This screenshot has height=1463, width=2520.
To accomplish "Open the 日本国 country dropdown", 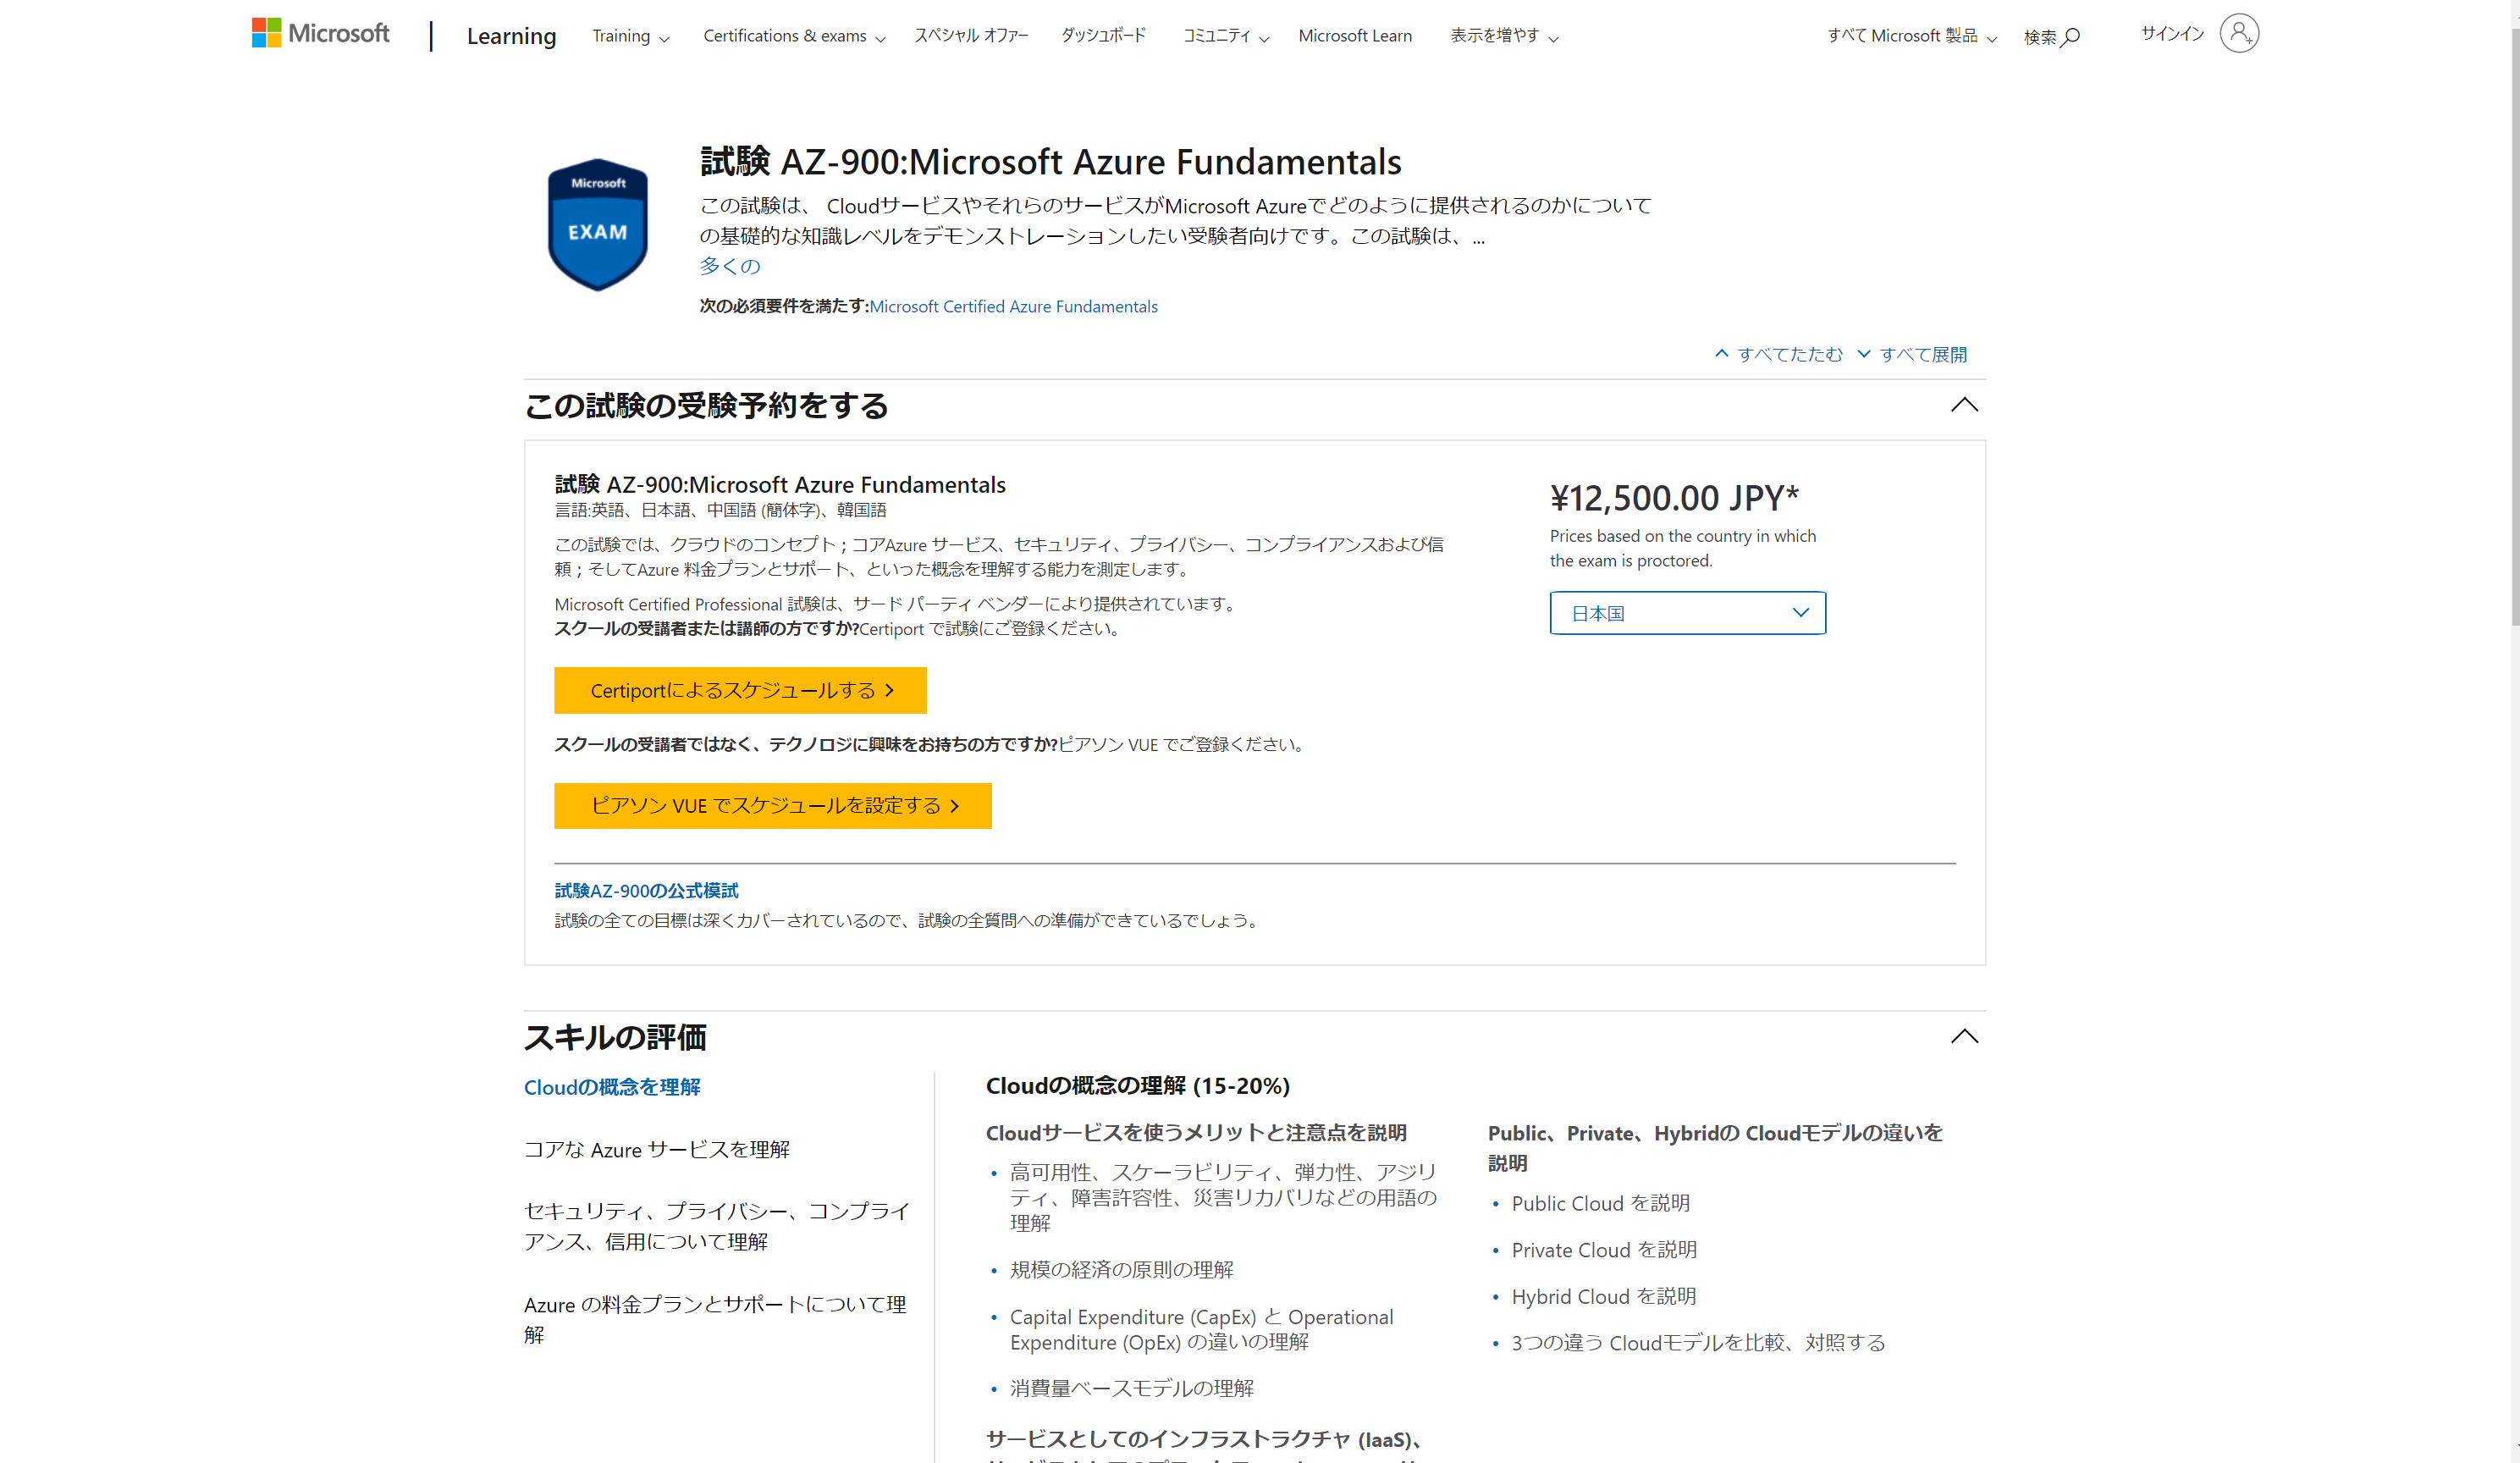I will (x=1687, y=613).
